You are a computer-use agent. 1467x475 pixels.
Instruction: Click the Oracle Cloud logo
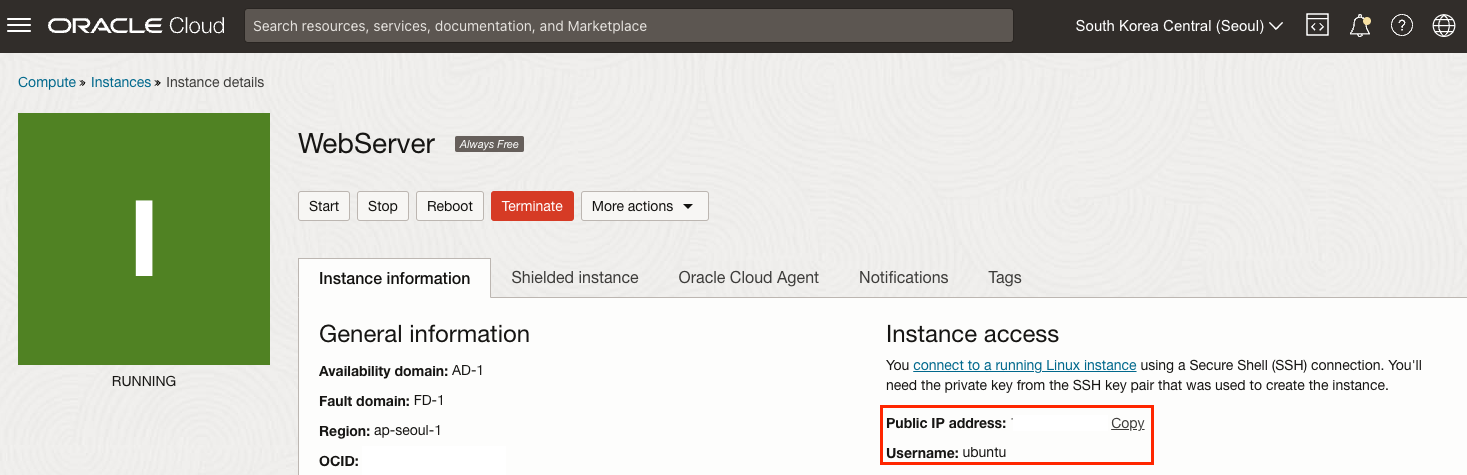136,26
